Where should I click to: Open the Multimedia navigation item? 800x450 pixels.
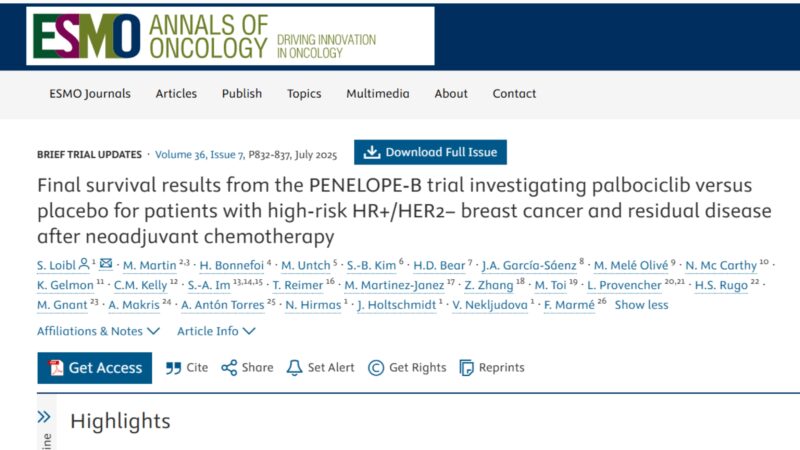pos(378,93)
